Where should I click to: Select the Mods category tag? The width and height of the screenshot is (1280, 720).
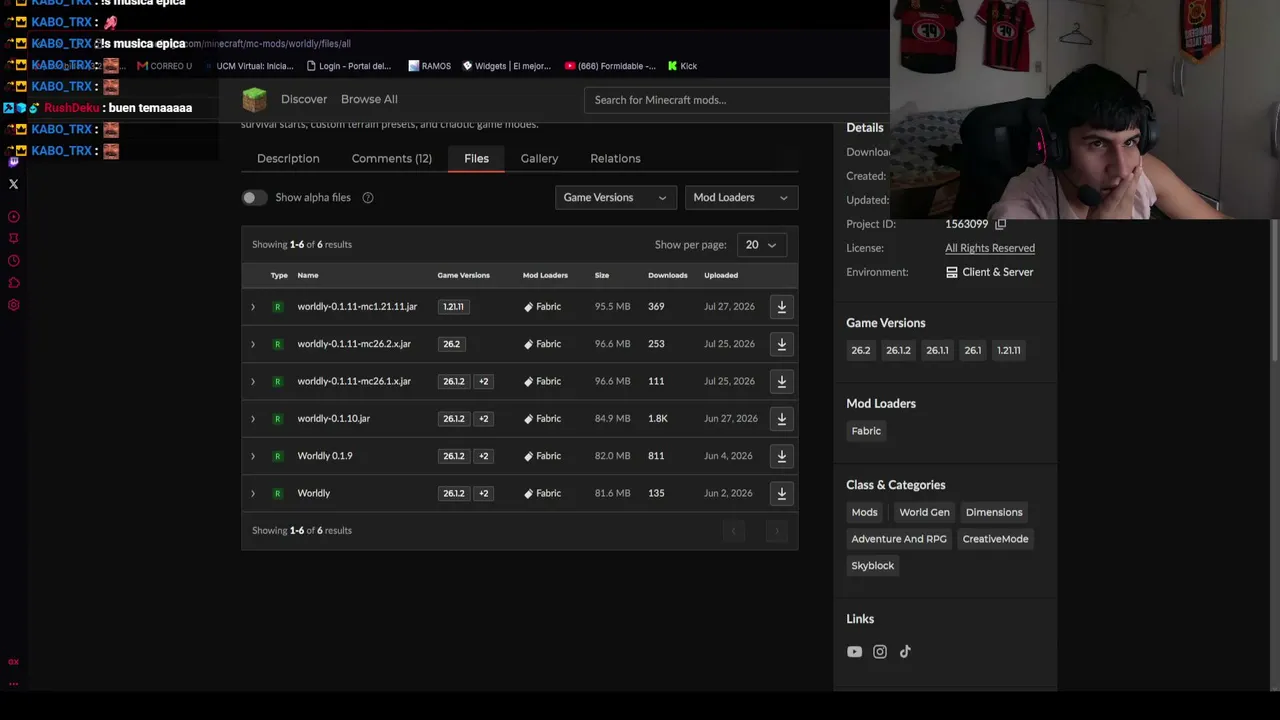[864, 512]
